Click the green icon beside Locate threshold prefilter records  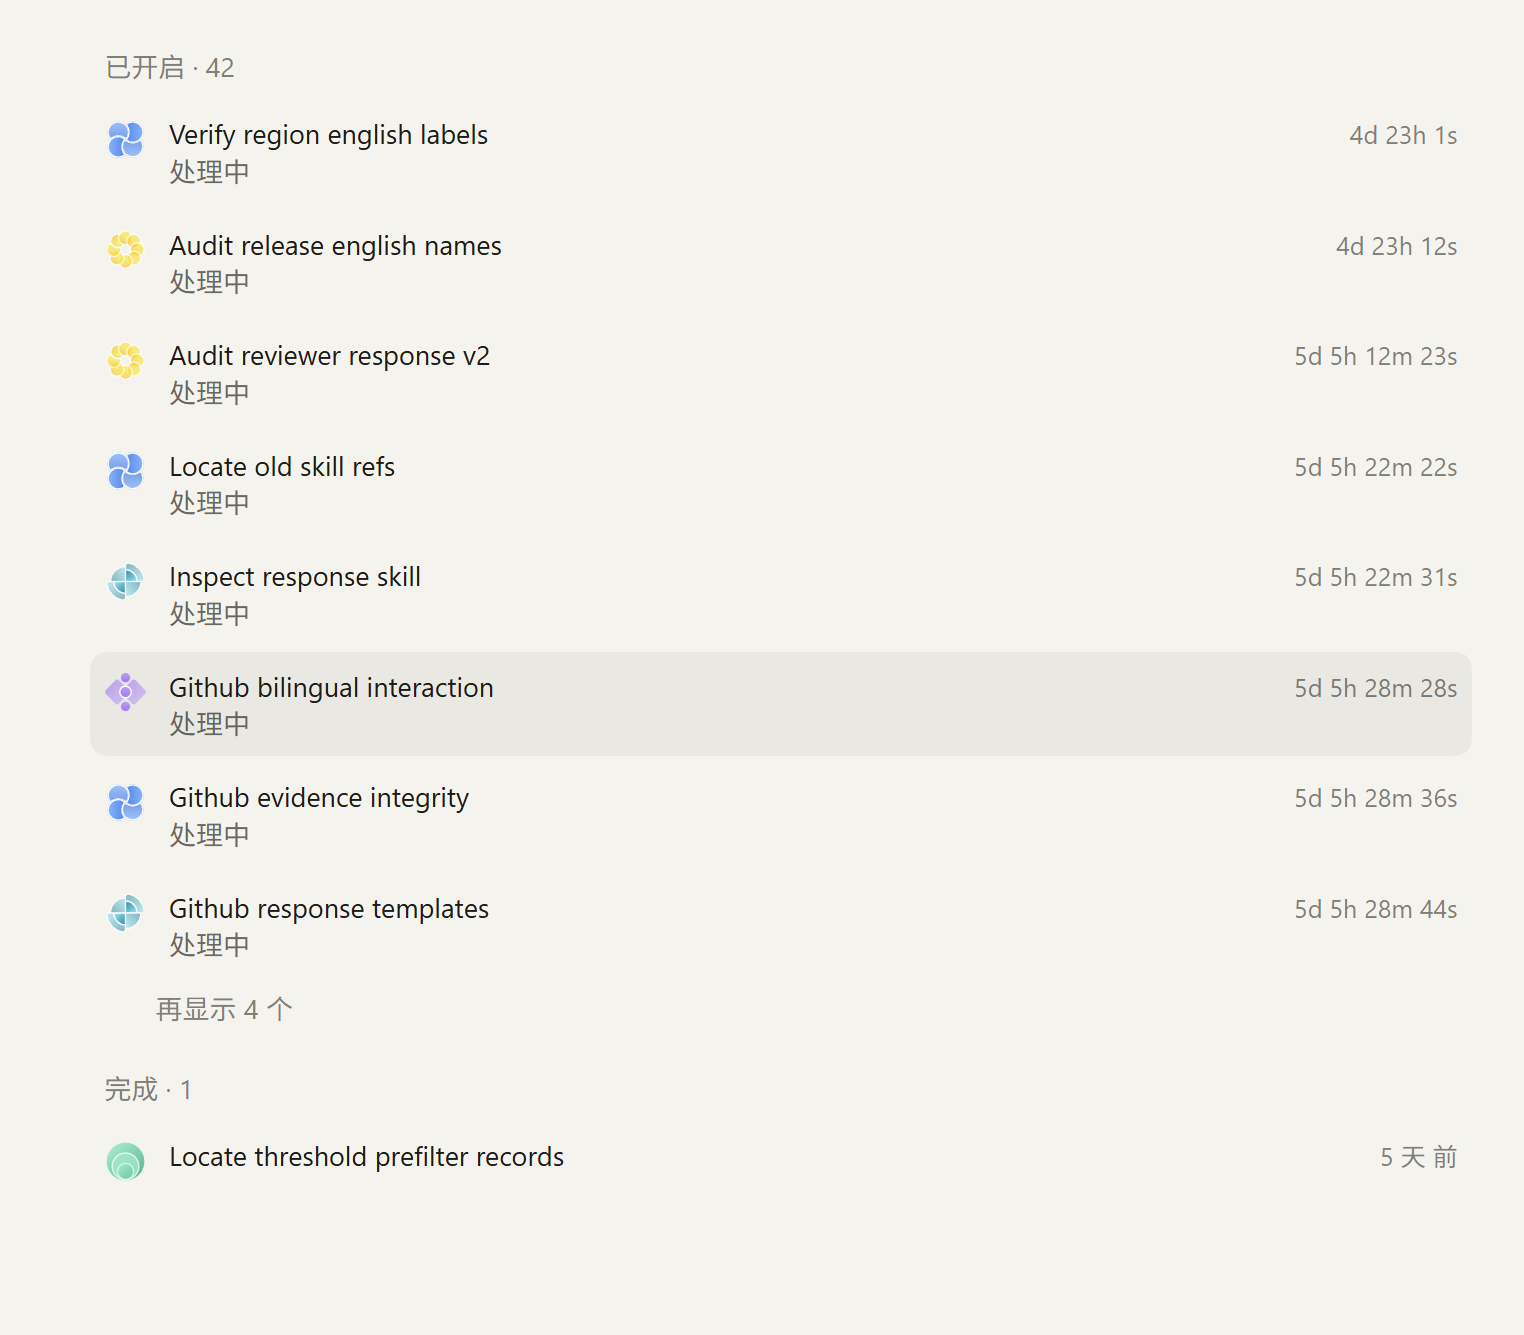click(x=125, y=1161)
